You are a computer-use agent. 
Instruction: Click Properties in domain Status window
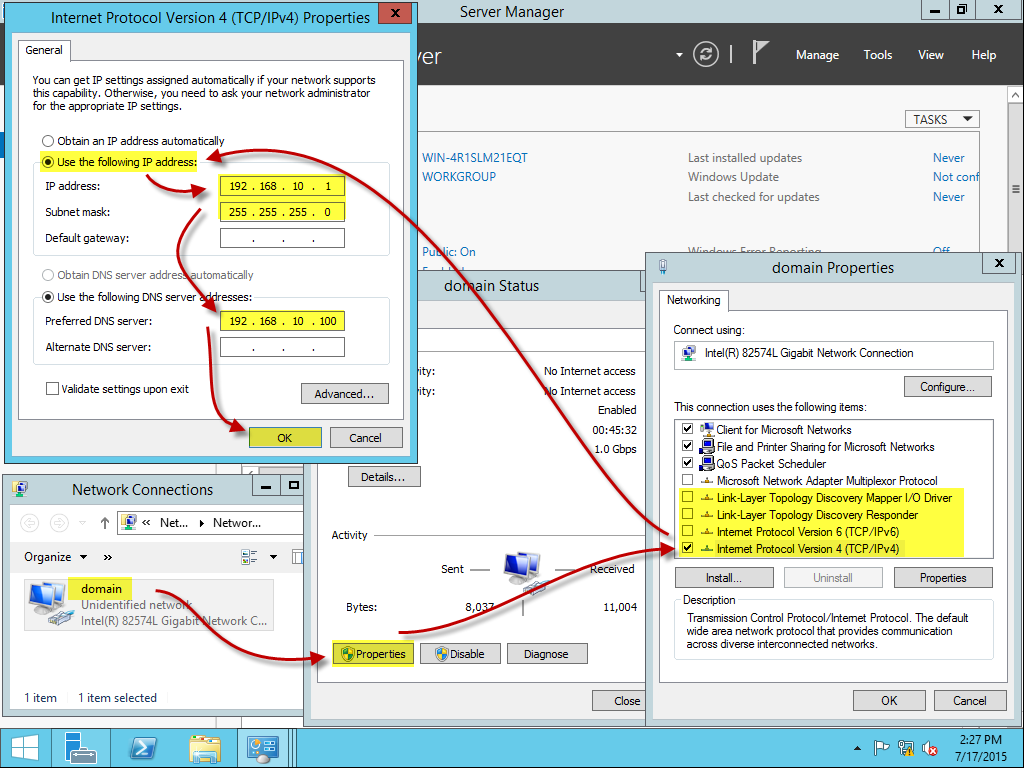(374, 654)
